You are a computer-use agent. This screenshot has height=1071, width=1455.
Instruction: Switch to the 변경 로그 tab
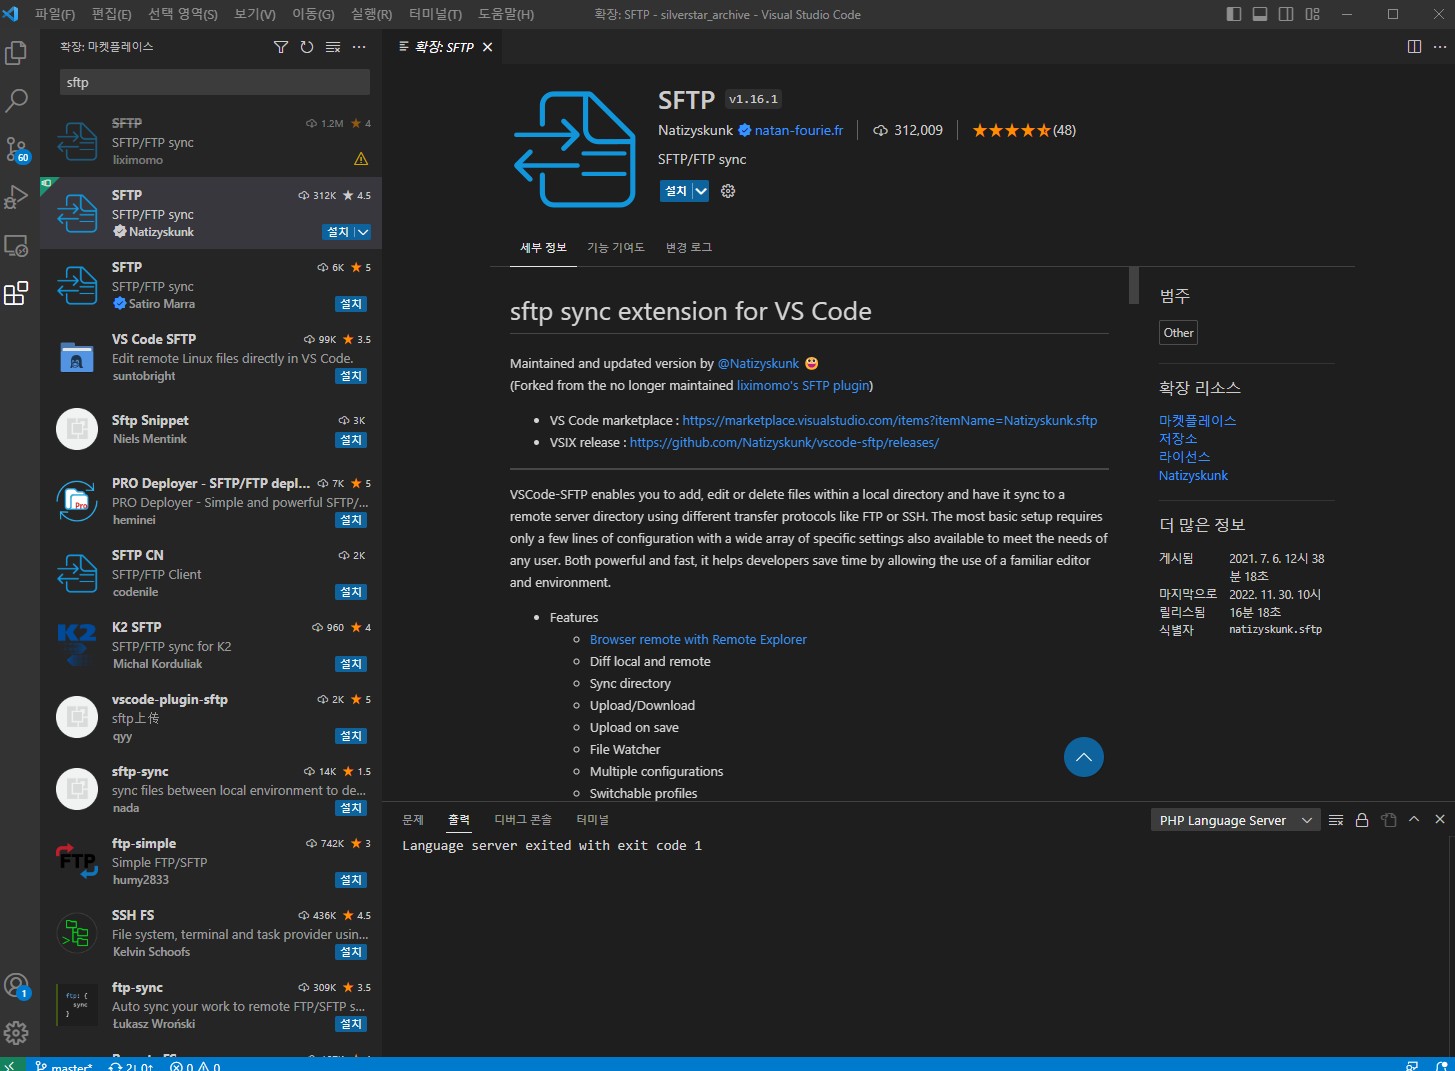689,247
